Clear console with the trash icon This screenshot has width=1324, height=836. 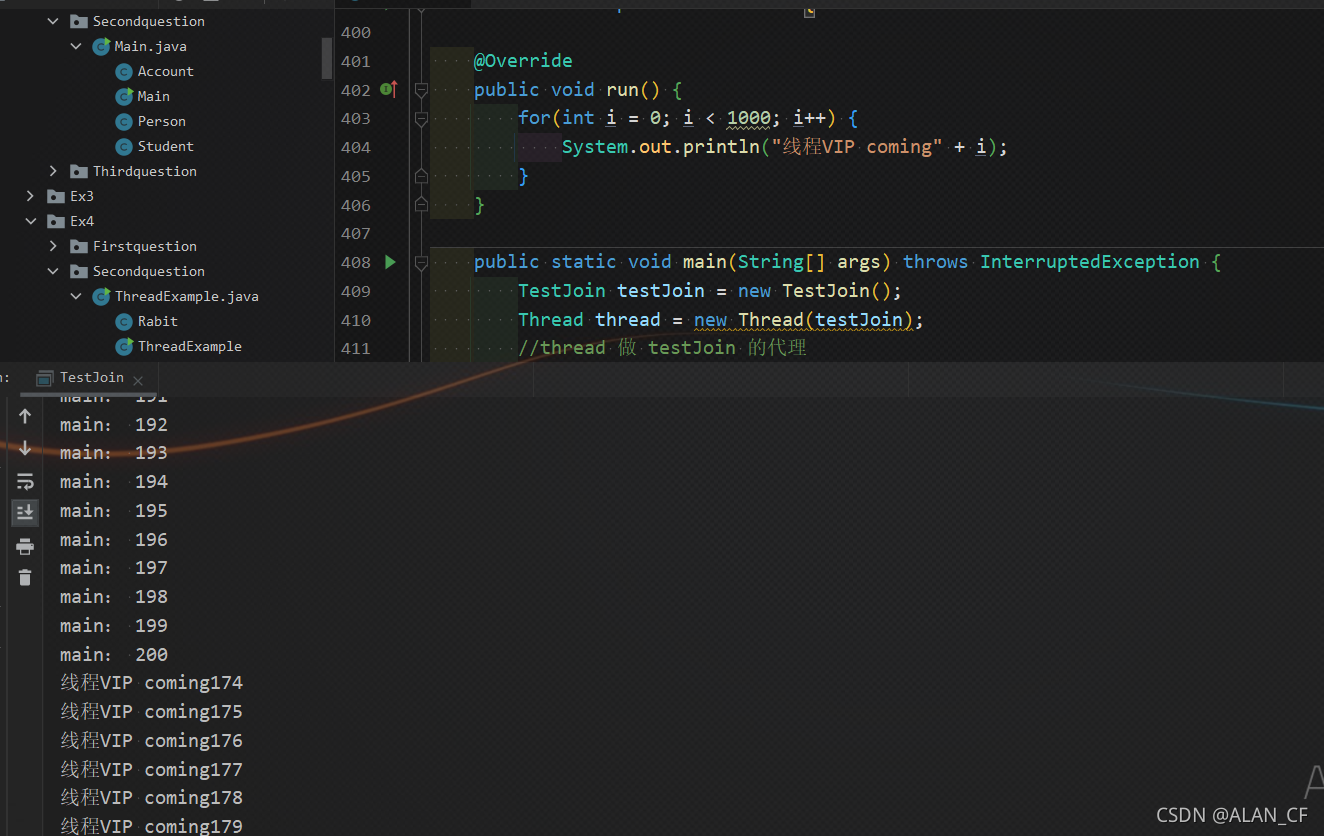(25, 577)
